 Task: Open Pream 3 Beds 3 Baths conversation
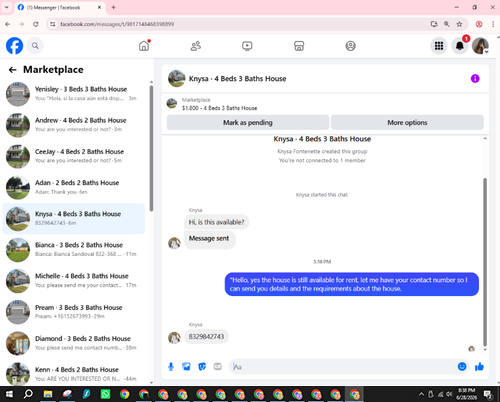click(74, 312)
